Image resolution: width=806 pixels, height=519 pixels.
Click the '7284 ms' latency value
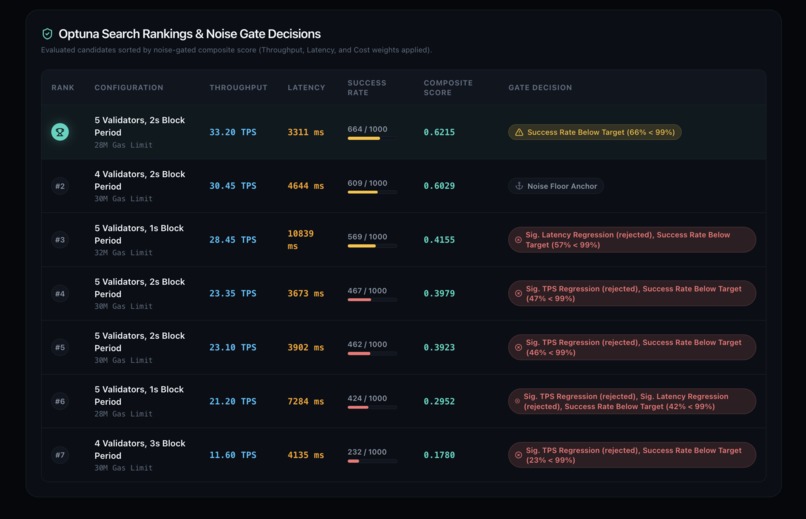click(x=306, y=401)
